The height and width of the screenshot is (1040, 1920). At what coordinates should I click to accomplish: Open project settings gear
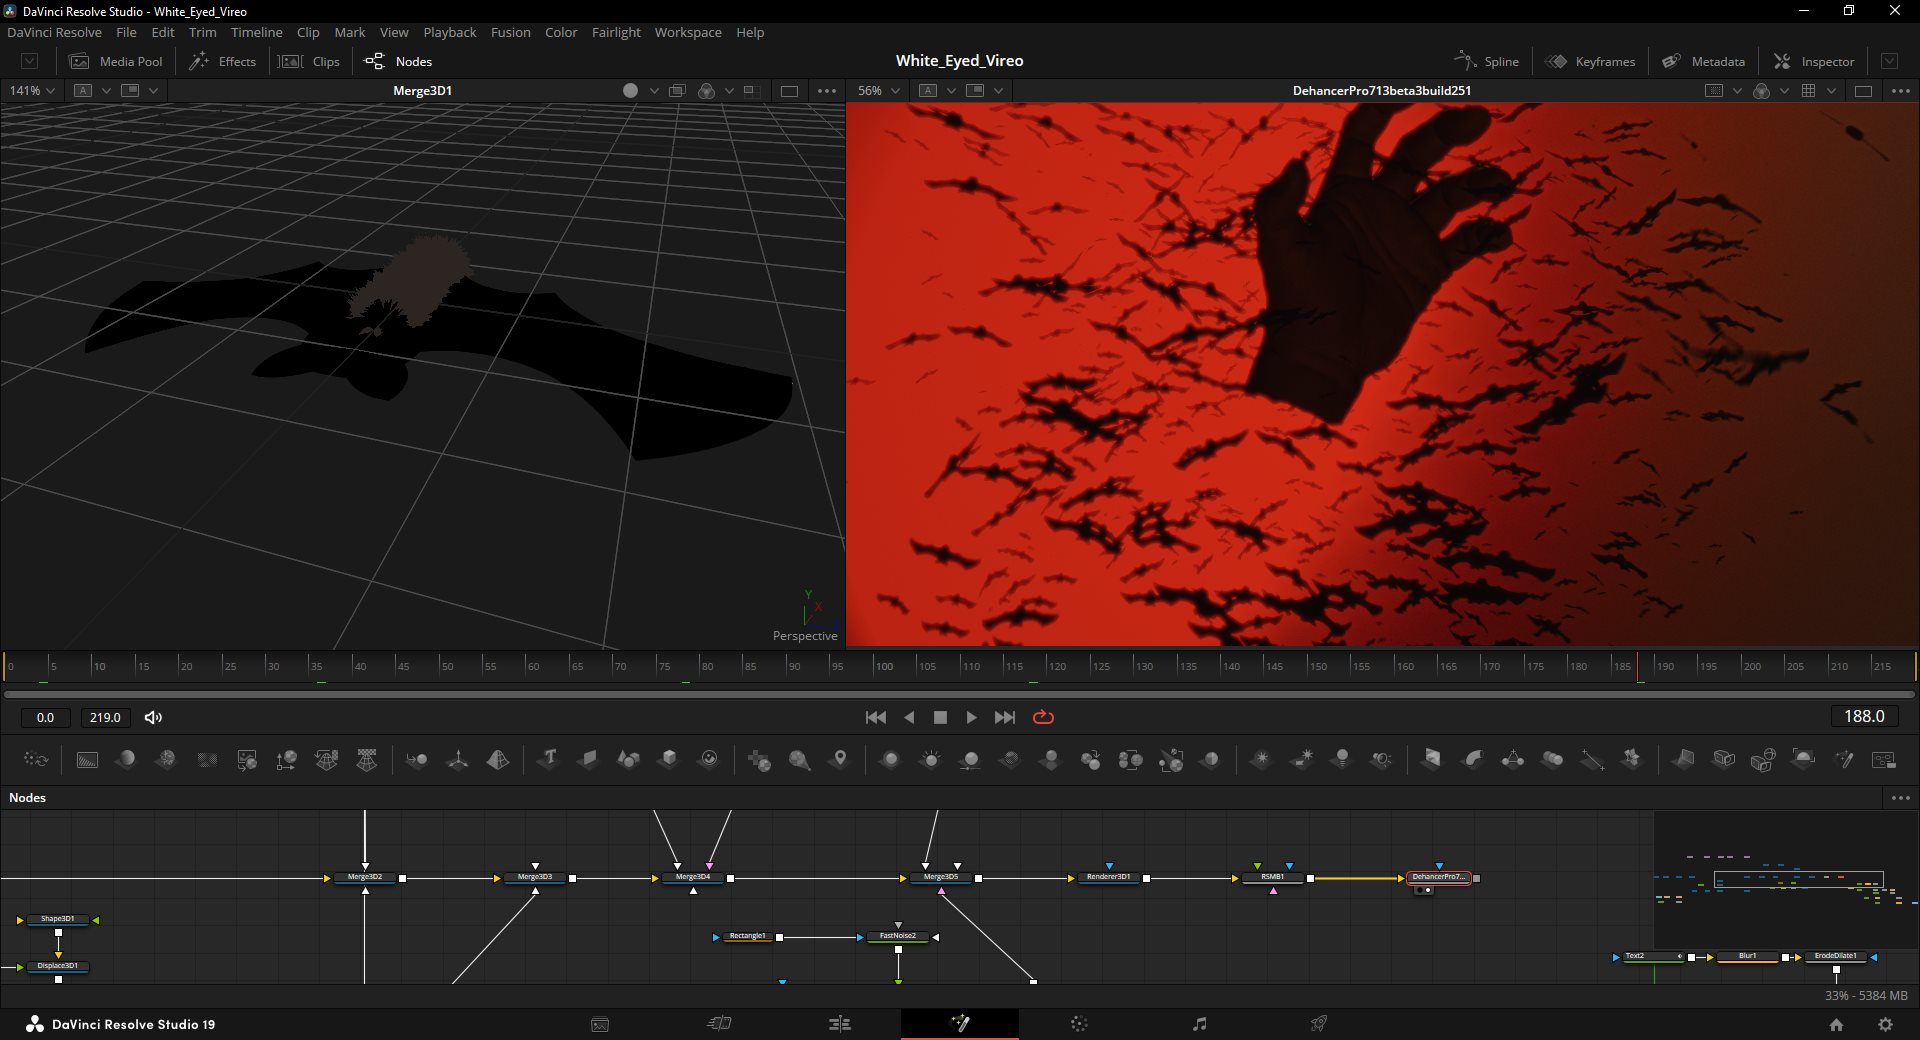(1885, 1024)
